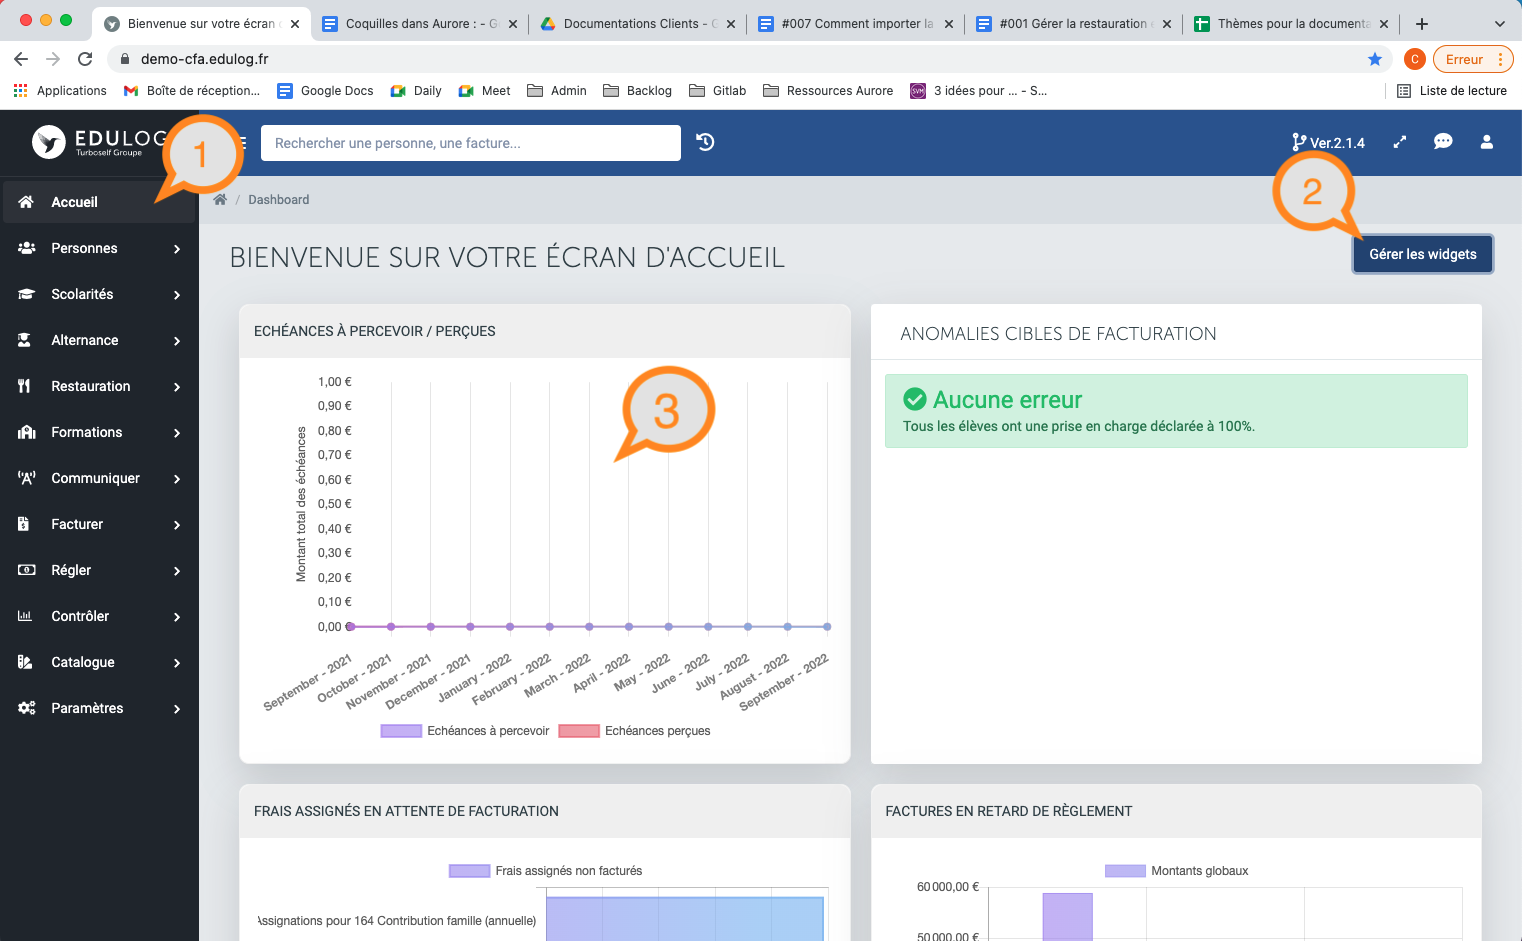Select the Accueil menu item
This screenshot has width=1522, height=941.
pyautogui.click(x=98, y=202)
